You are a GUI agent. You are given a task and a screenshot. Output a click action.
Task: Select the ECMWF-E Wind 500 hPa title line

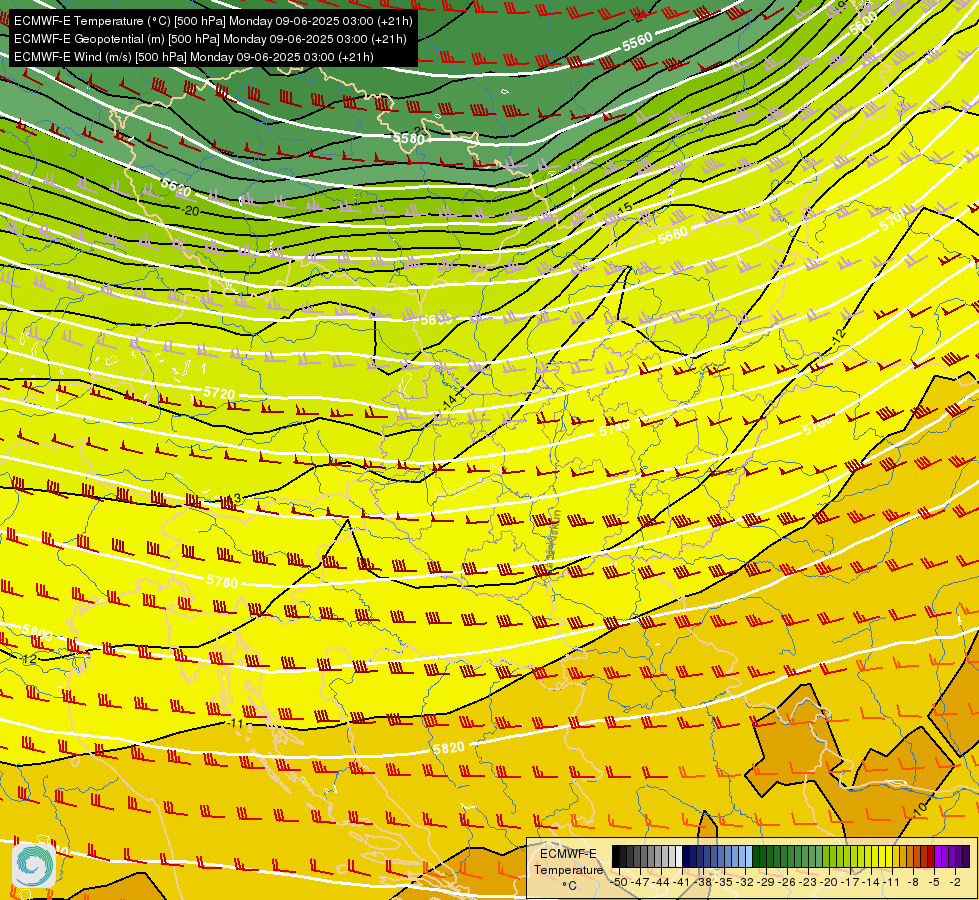tap(194, 57)
